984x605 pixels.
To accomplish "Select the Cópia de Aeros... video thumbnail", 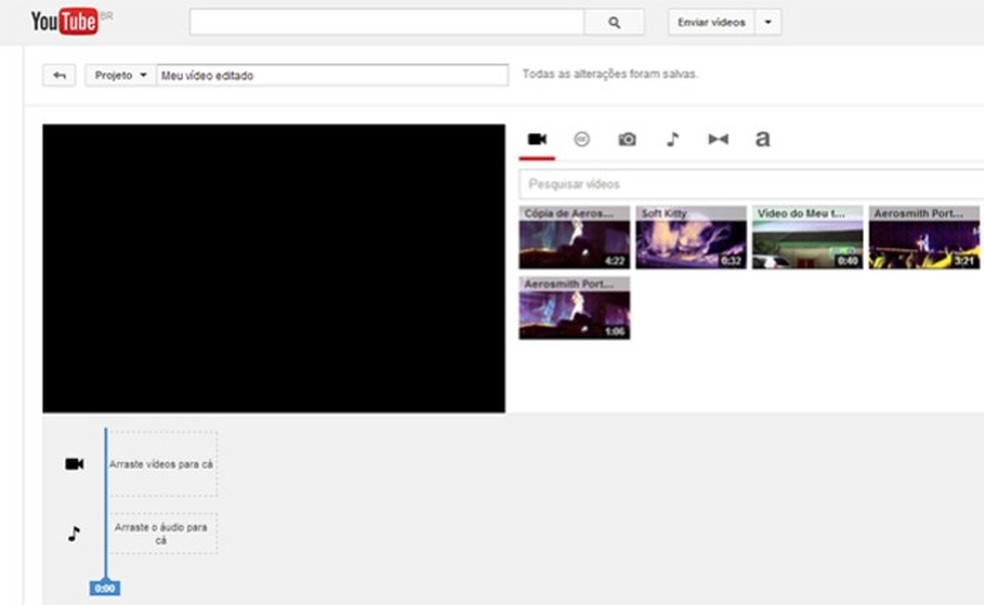I will [x=574, y=237].
